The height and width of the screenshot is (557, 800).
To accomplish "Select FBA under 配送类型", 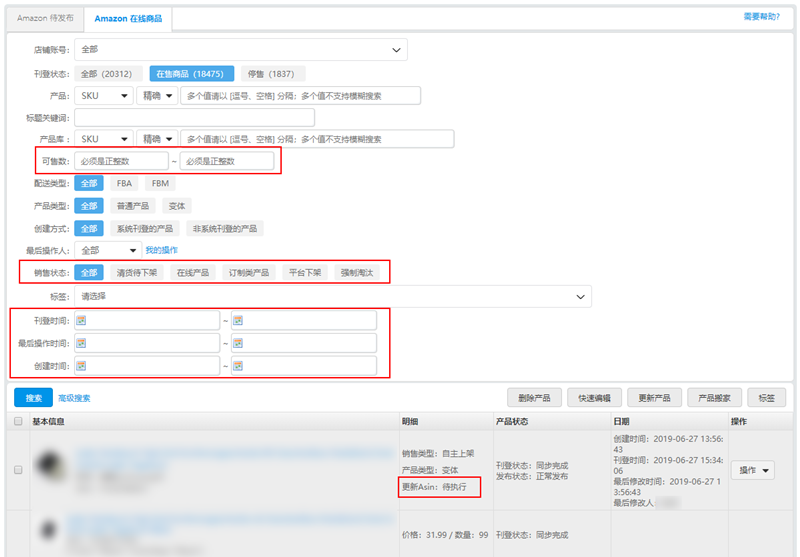I will (x=124, y=184).
